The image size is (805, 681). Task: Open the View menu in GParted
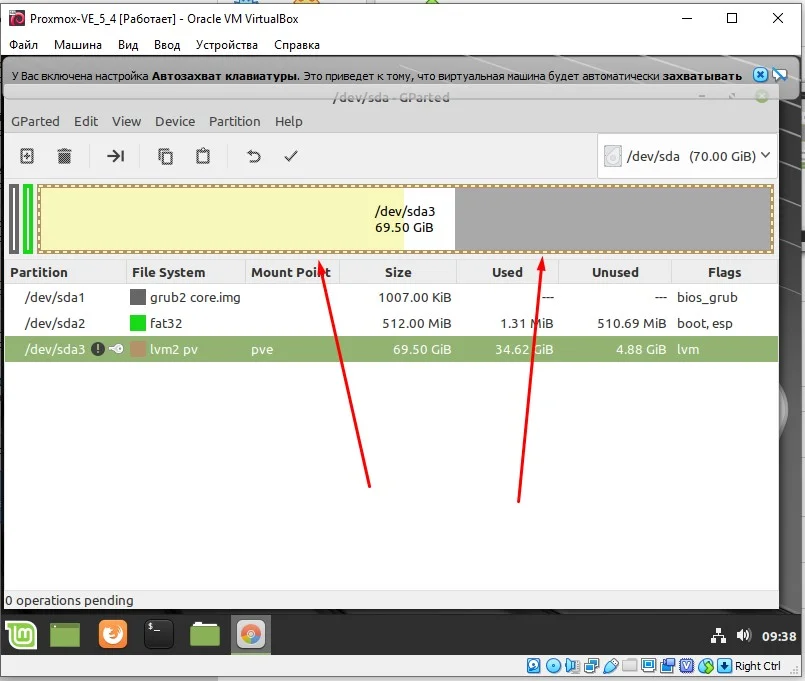click(126, 122)
